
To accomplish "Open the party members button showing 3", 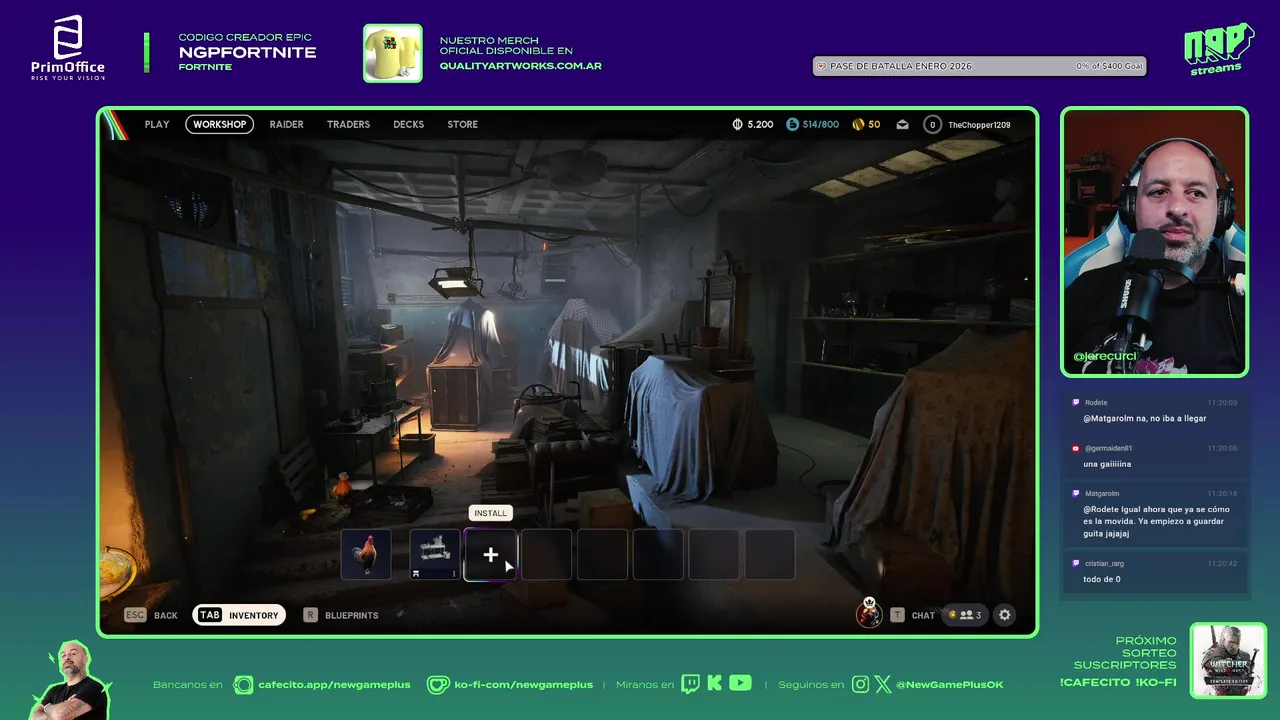I will pos(965,615).
